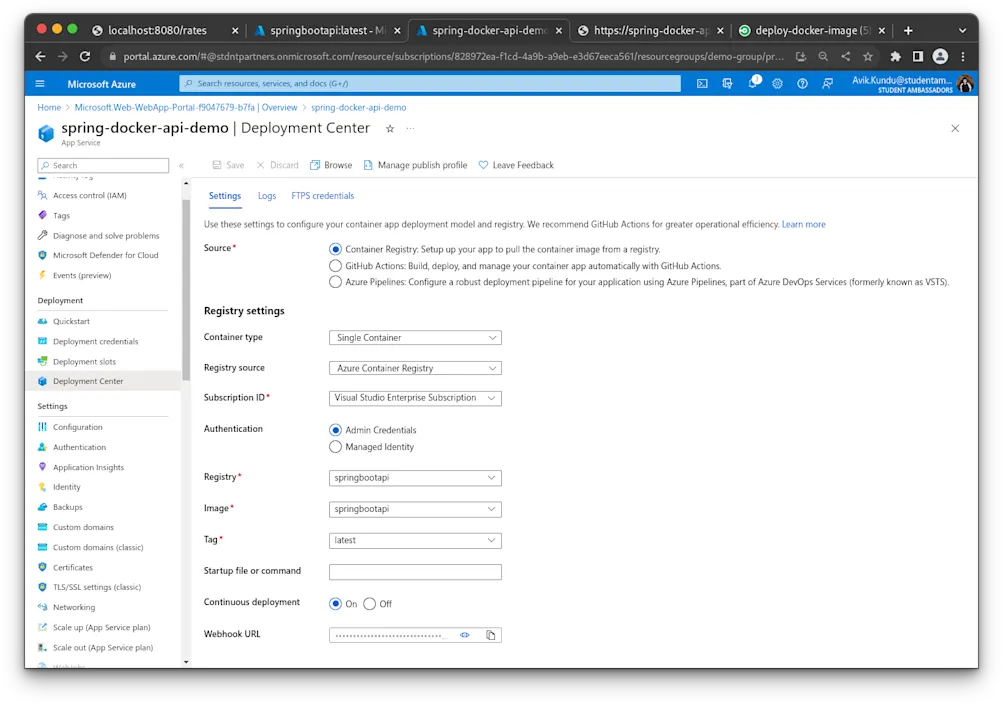Click Browse in the toolbar

coord(330,164)
